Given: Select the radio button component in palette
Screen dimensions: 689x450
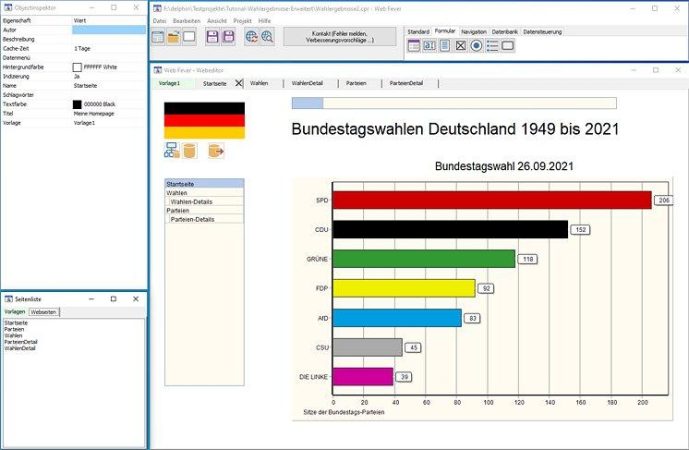Looking at the screenshot, I should [477, 45].
